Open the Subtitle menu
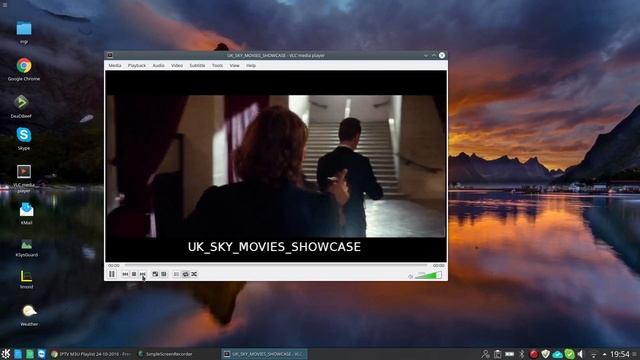 197,65
